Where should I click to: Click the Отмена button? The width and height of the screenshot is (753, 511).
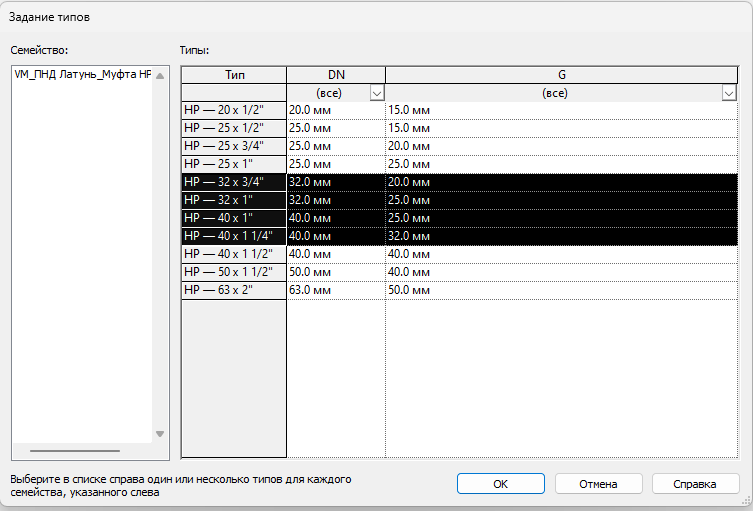pyautogui.click(x=598, y=484)
